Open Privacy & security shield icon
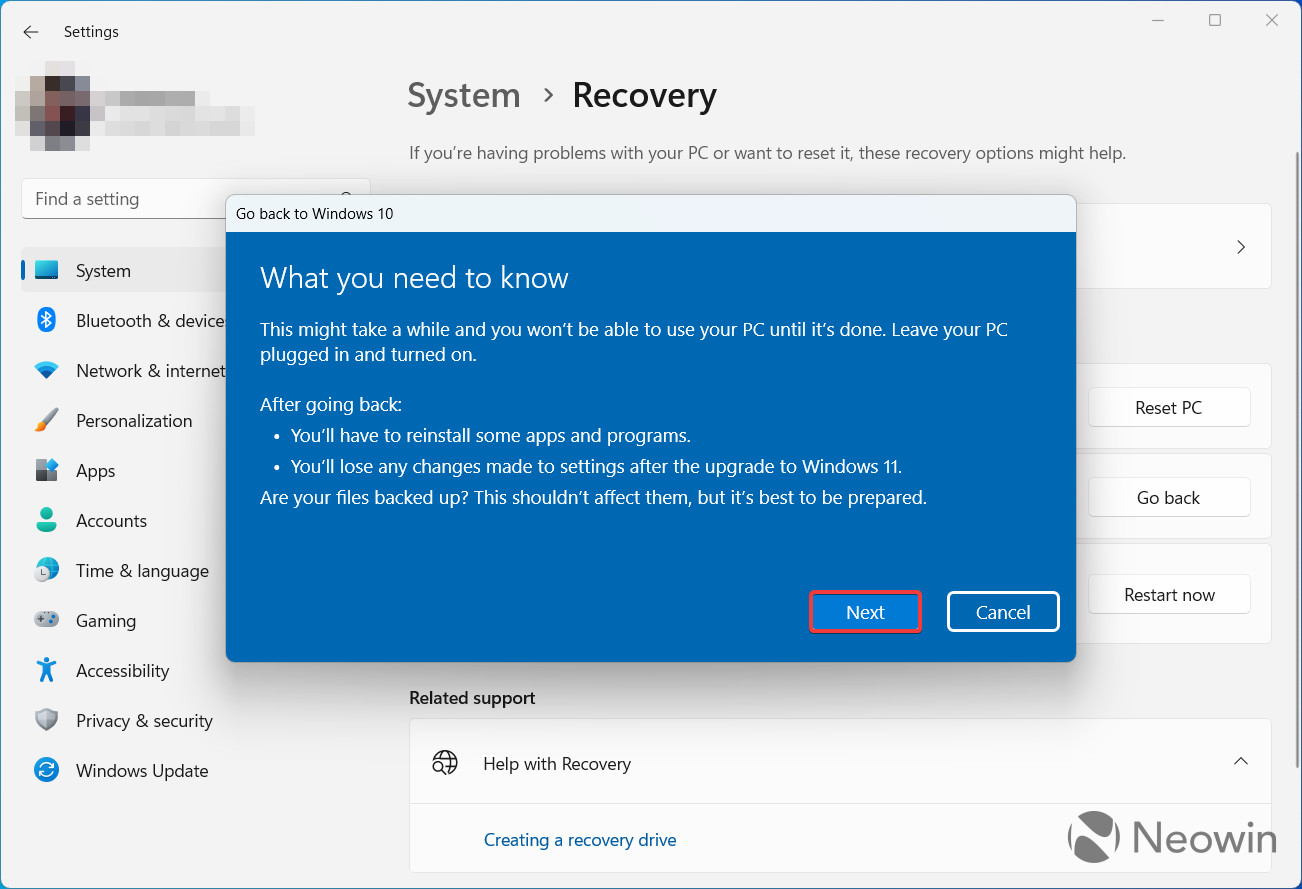The image size is (1302, 889). click(x=47, y=721)
